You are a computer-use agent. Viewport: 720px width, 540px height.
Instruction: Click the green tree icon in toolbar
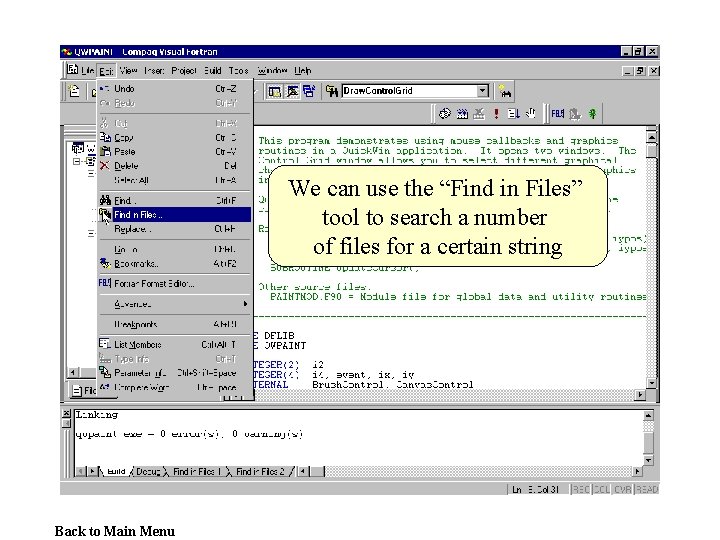(x=593, y=113)
